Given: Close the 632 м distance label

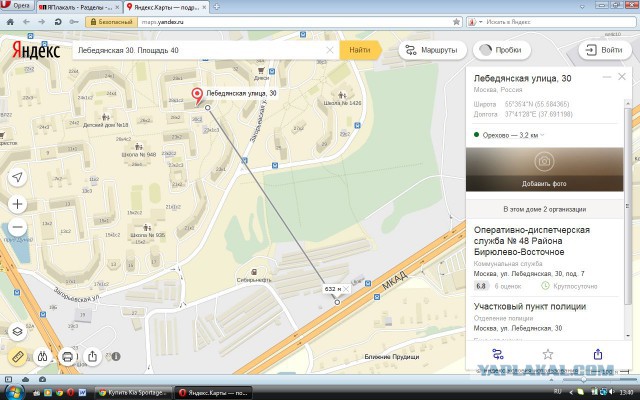Looking at the screenshot, I should 346,289.
